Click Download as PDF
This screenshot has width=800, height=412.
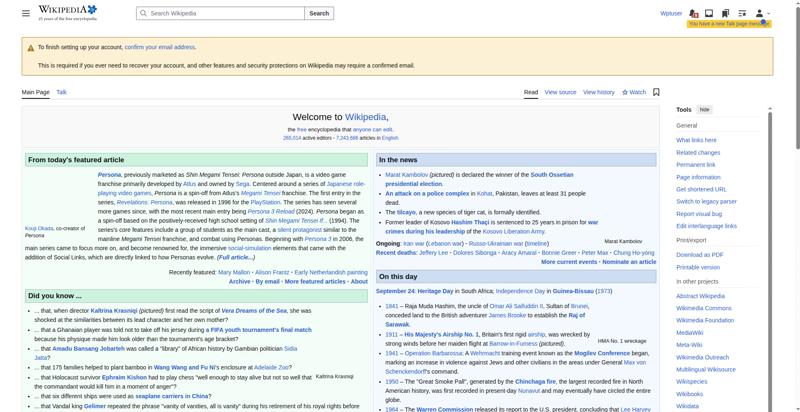coord(699,255)
